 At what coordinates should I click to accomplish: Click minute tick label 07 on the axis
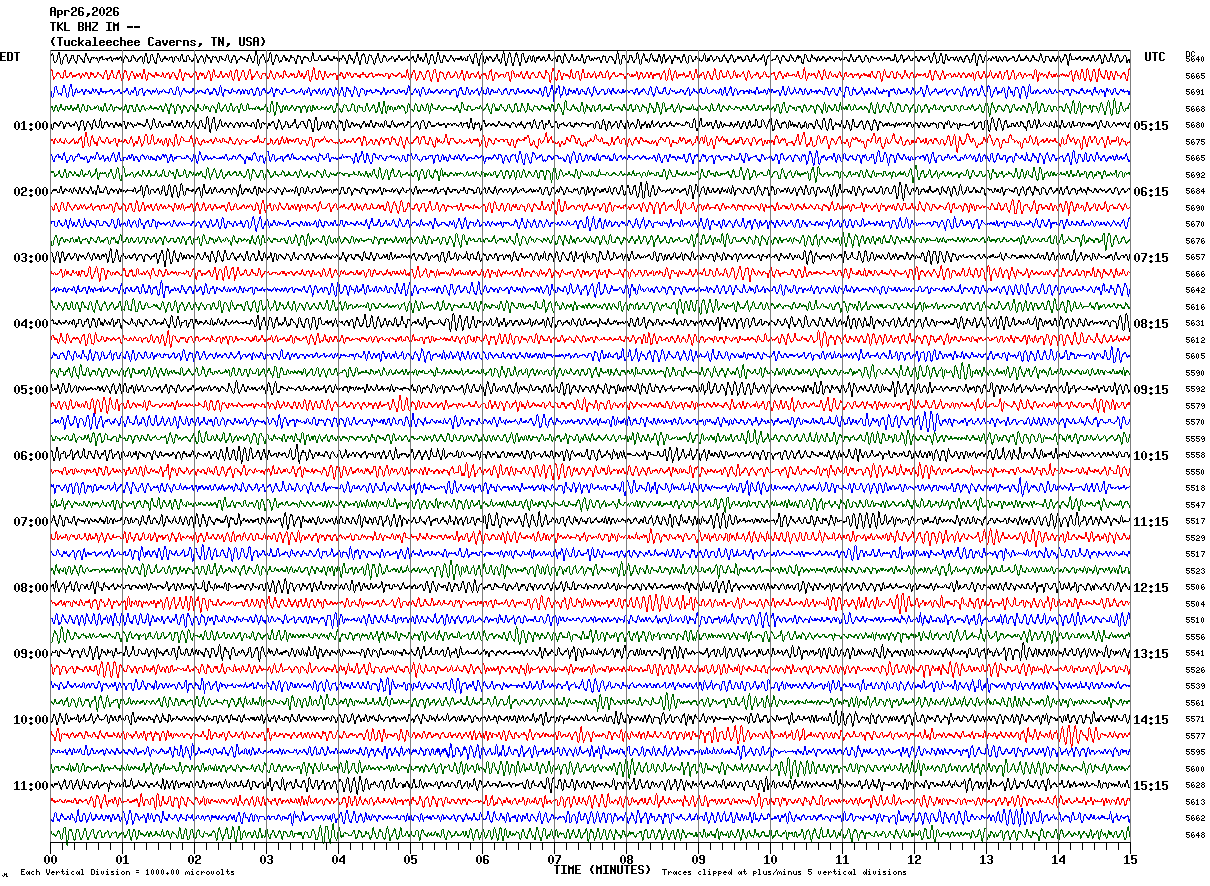554,860
